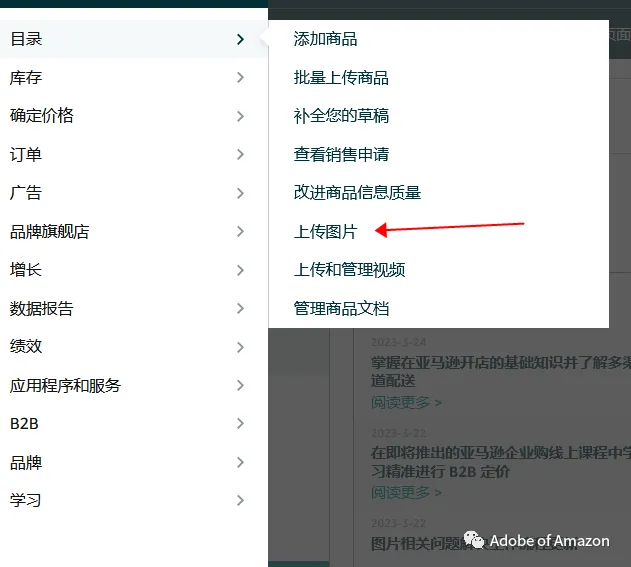Open the 品牌旗舰店 menu item
Screen dimensions: 631x567
pos(134,231)
